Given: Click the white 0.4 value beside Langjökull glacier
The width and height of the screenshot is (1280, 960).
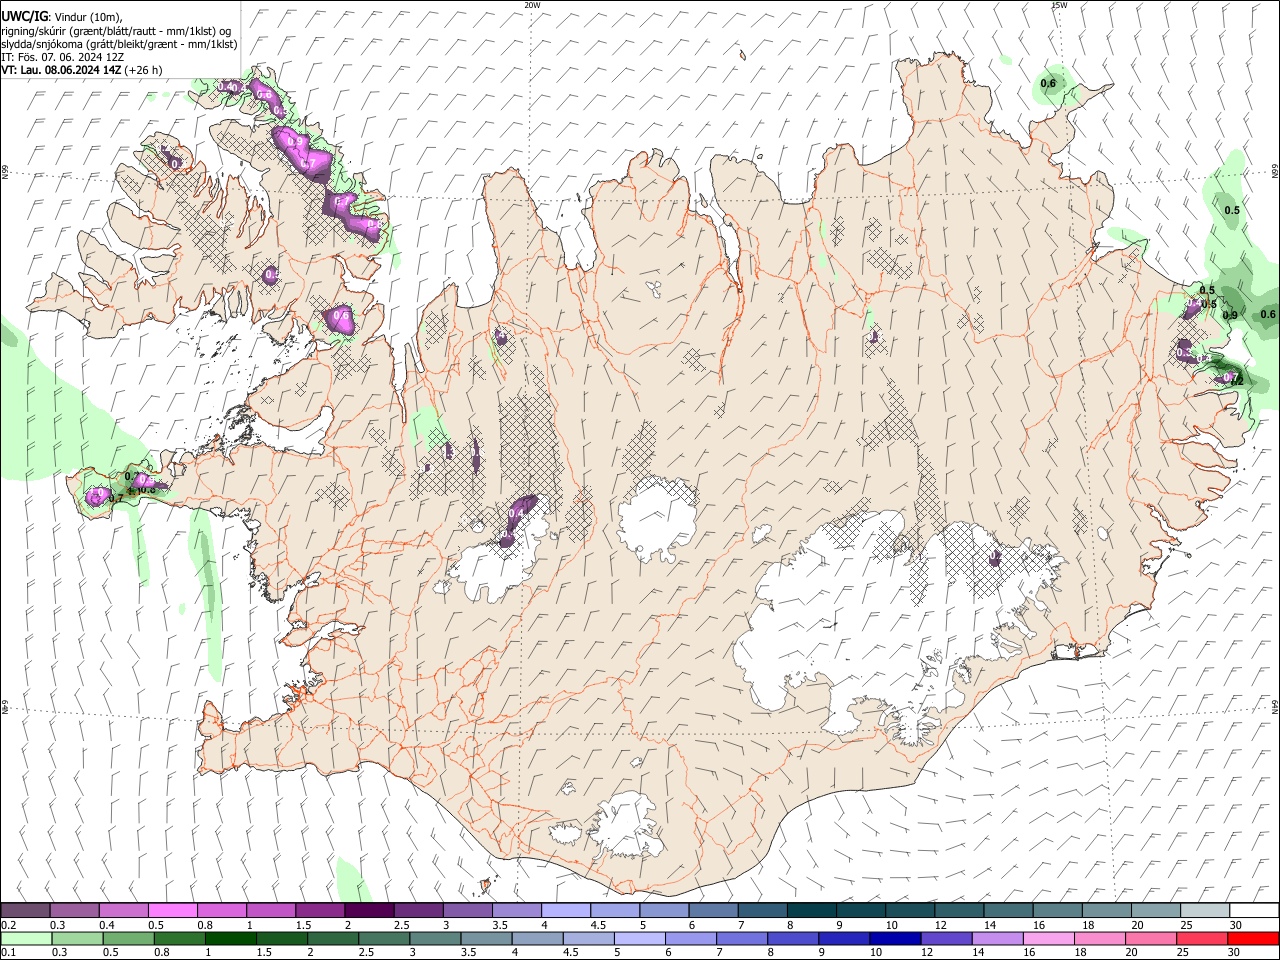Looking at the screenshot, I should pos(516,513).
